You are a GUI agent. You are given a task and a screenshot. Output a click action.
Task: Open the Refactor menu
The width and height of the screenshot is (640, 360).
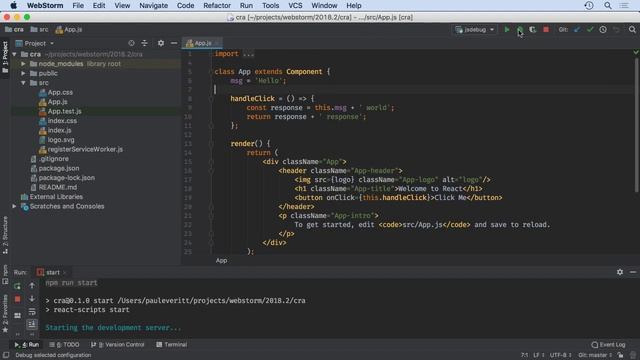217,6
